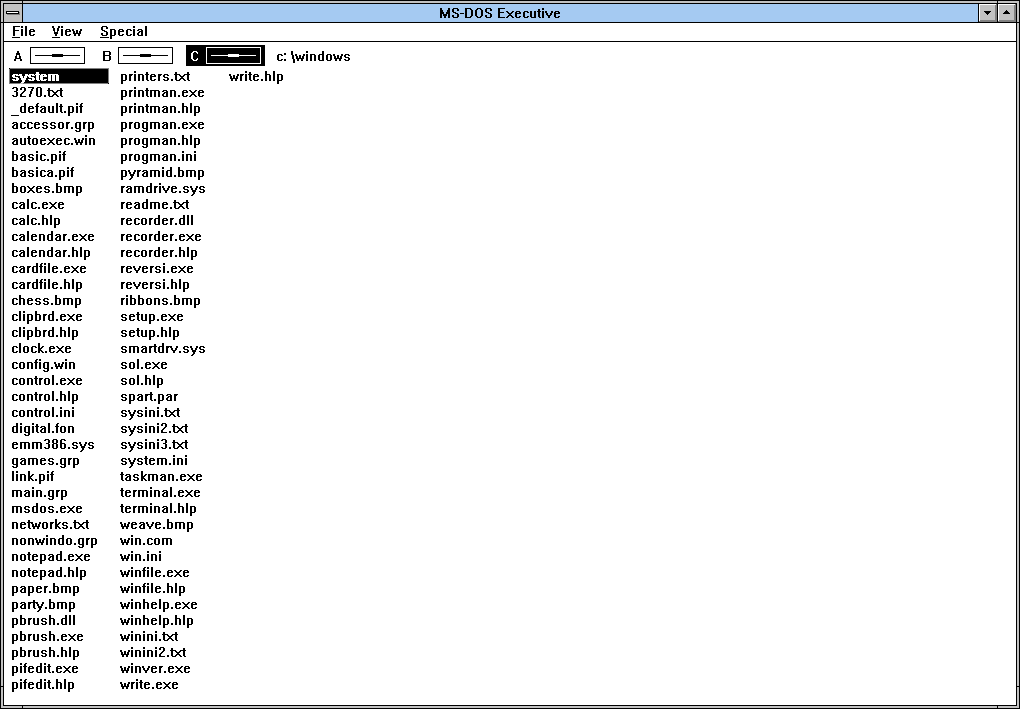Select clock.exe file

[x=41, y=349]
